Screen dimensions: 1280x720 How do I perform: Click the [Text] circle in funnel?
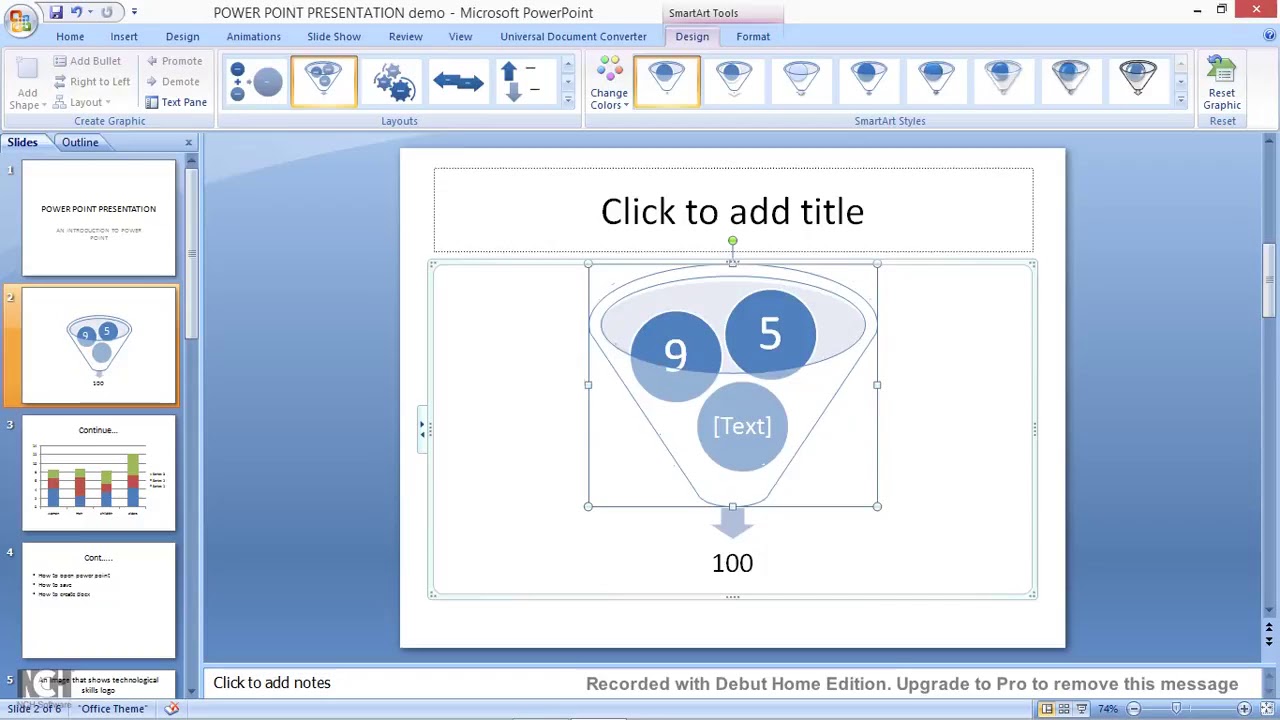pyautogui.click(x=742, y=426)
